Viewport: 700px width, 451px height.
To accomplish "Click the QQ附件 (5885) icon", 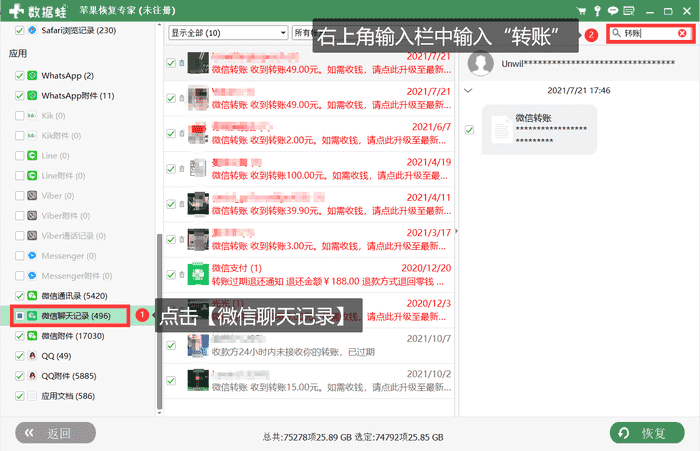I will (x=32, y=376).
